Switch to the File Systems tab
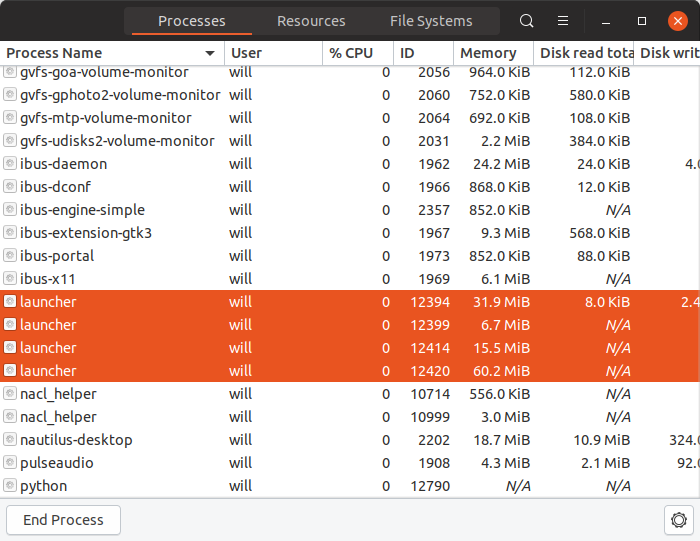Screen dimensions: 700x541 tap(431, 21)
